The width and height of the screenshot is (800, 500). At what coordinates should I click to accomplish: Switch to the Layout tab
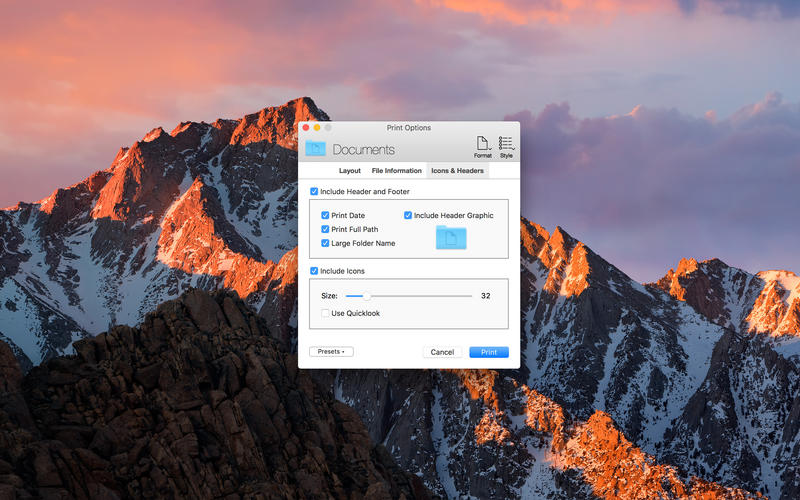349,170
